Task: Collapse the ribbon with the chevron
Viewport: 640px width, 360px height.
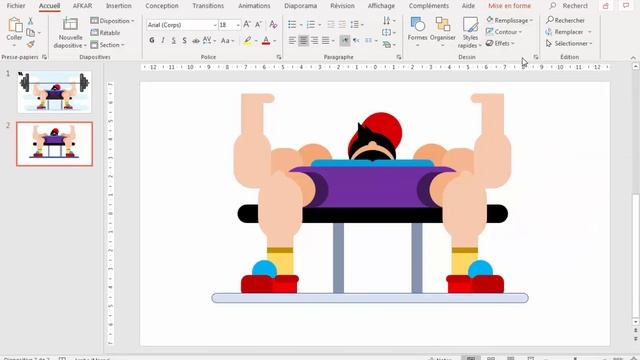Action: coord(633,58)
